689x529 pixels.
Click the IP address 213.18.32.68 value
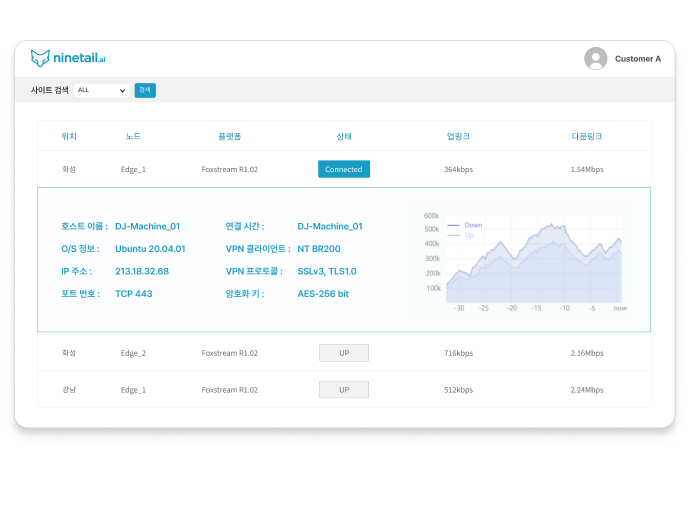142,271
